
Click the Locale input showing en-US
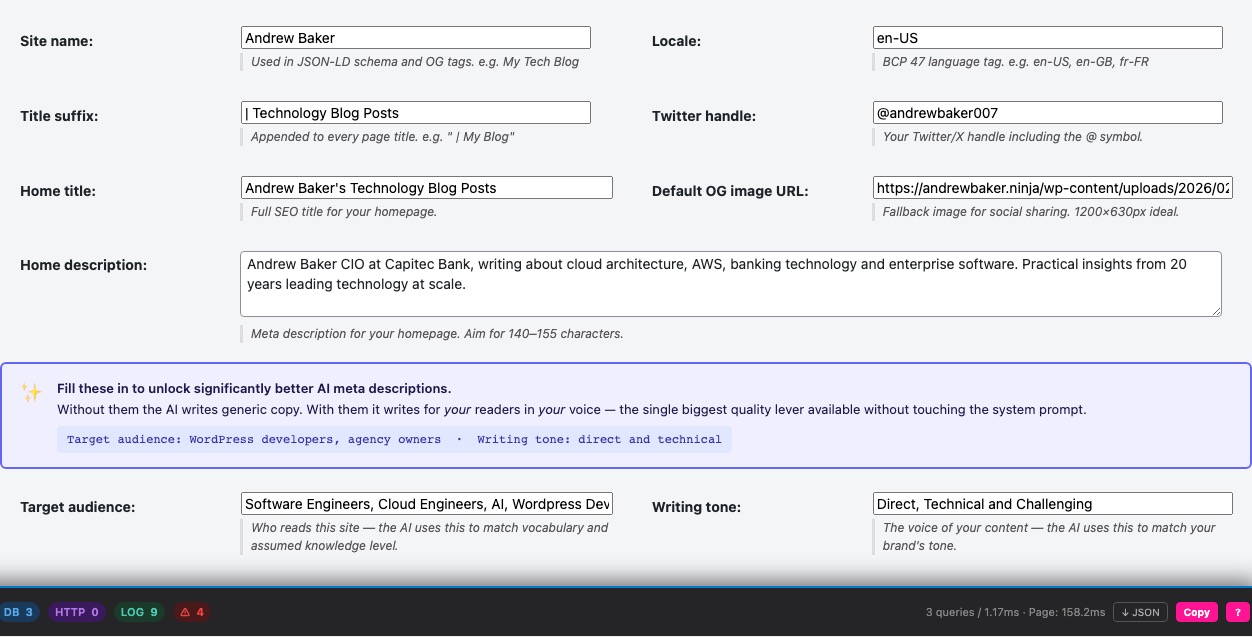click(x=1047, y=37)
